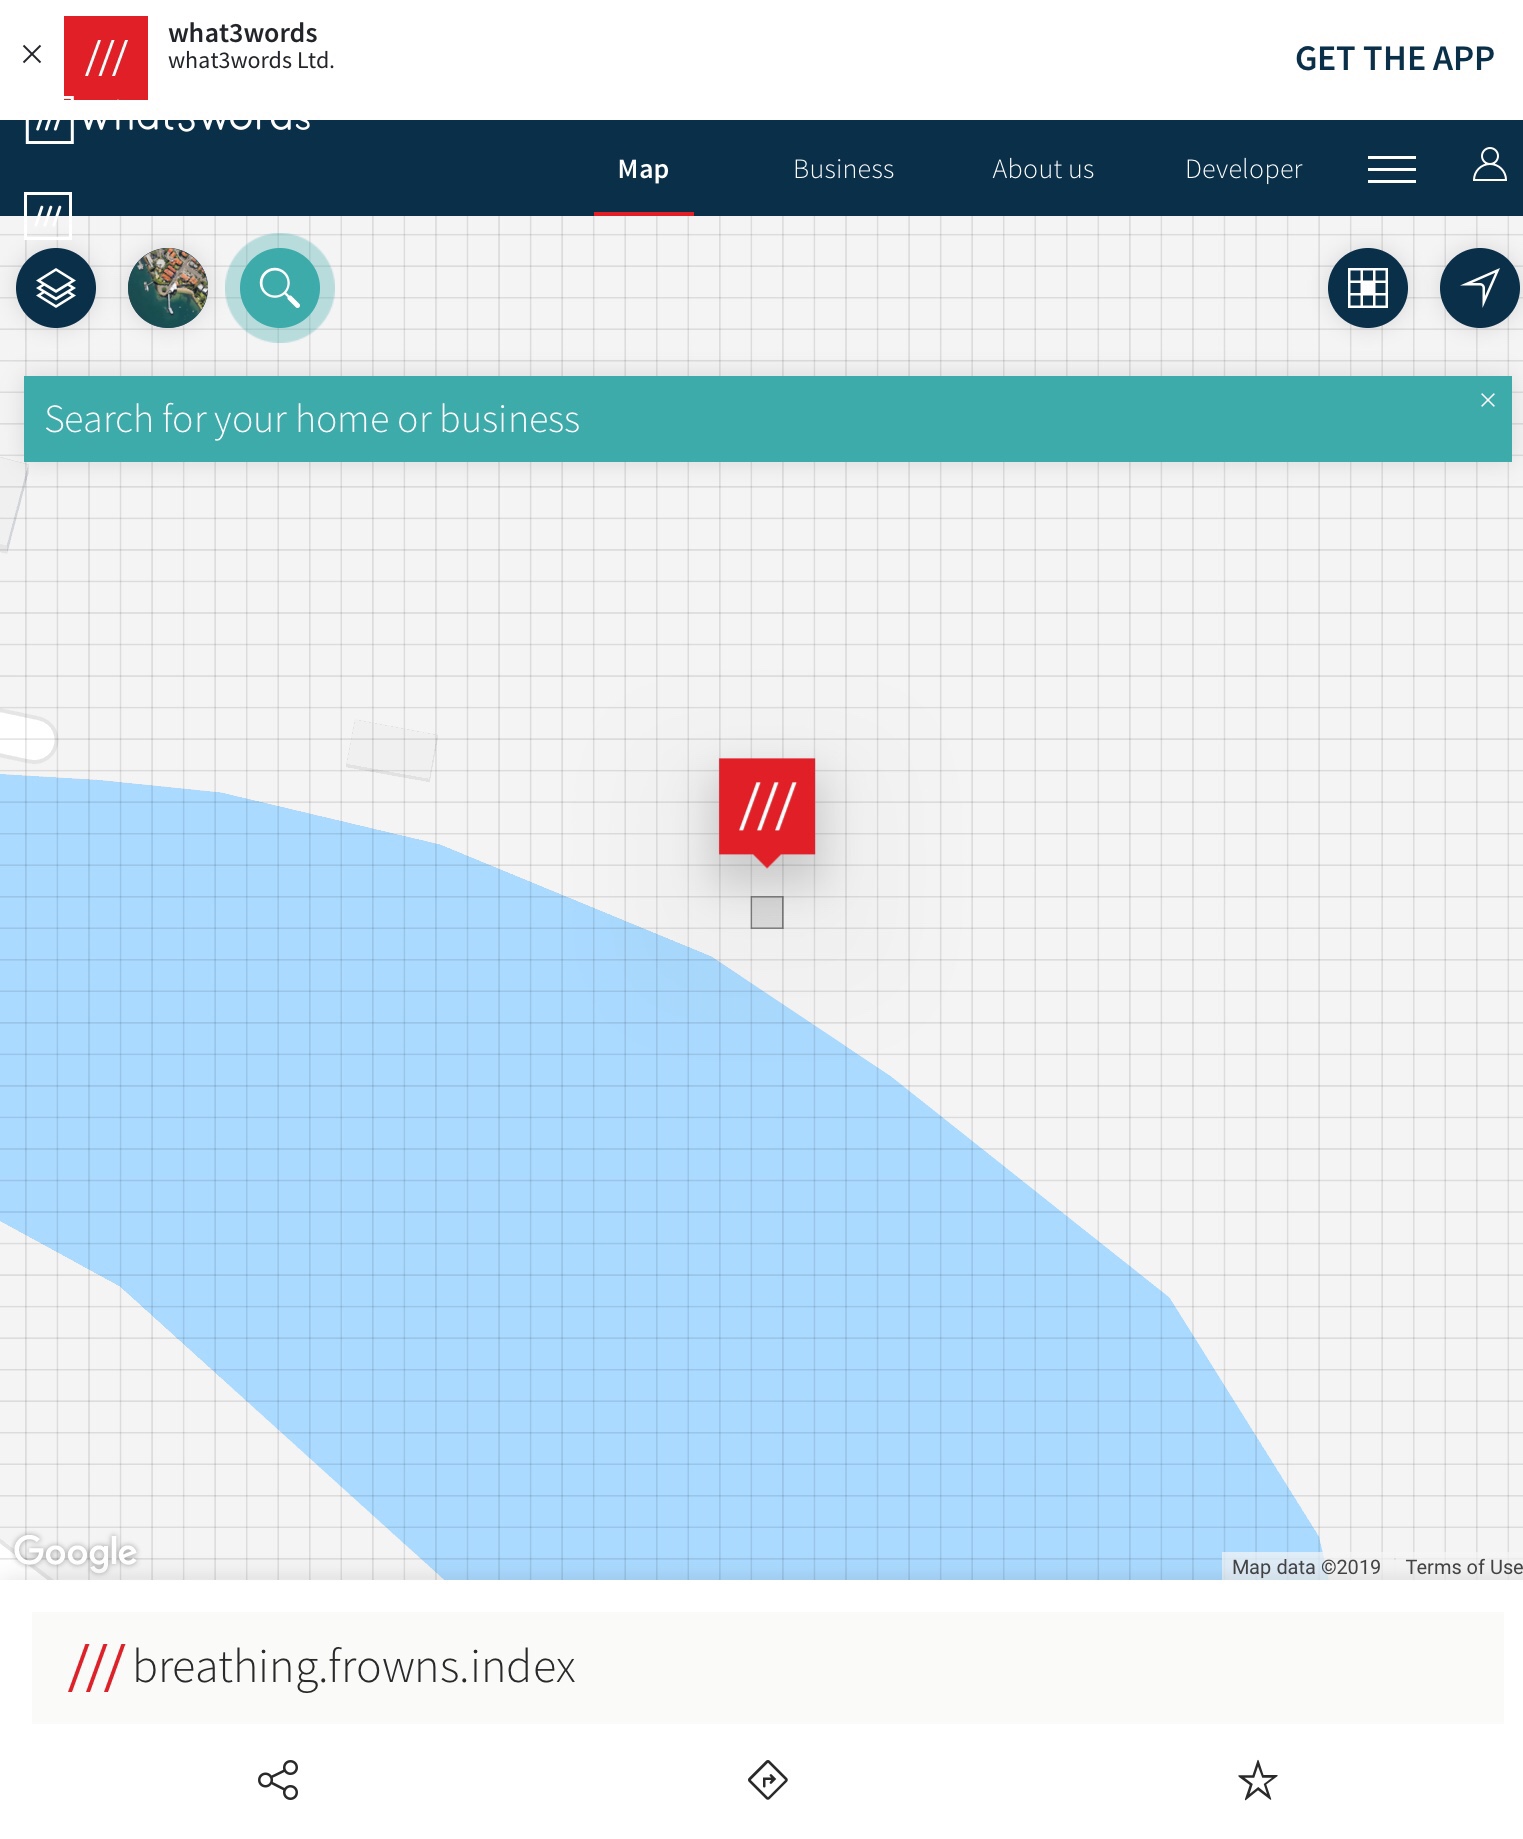Viewport: 1523px width, 1839px height.
Task: Save location with the star icon
Action: [1257, 1780]
